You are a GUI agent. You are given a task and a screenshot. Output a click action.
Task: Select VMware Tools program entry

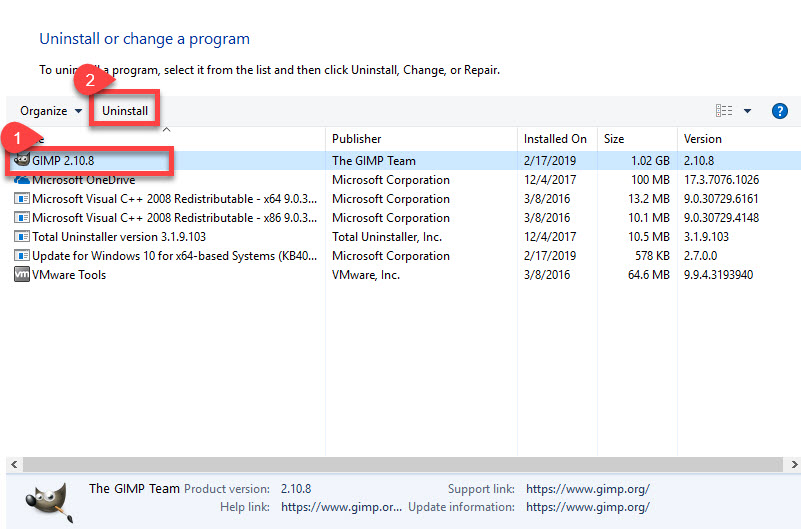(x=69, y=275)
